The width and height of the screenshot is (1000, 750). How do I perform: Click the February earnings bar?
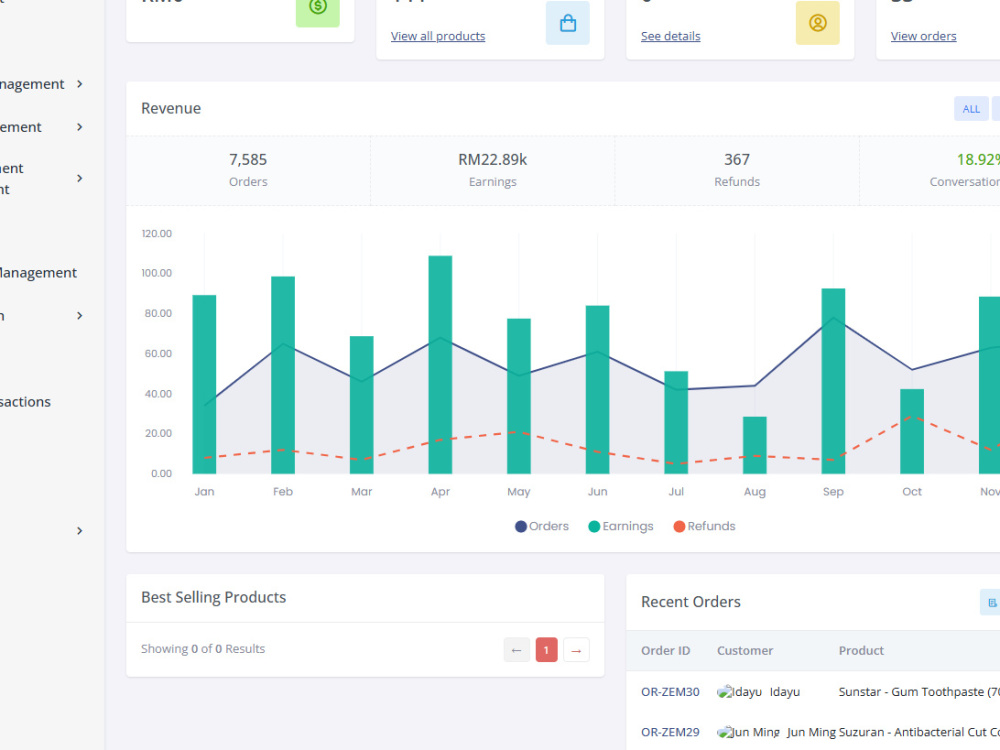point(283,375)
